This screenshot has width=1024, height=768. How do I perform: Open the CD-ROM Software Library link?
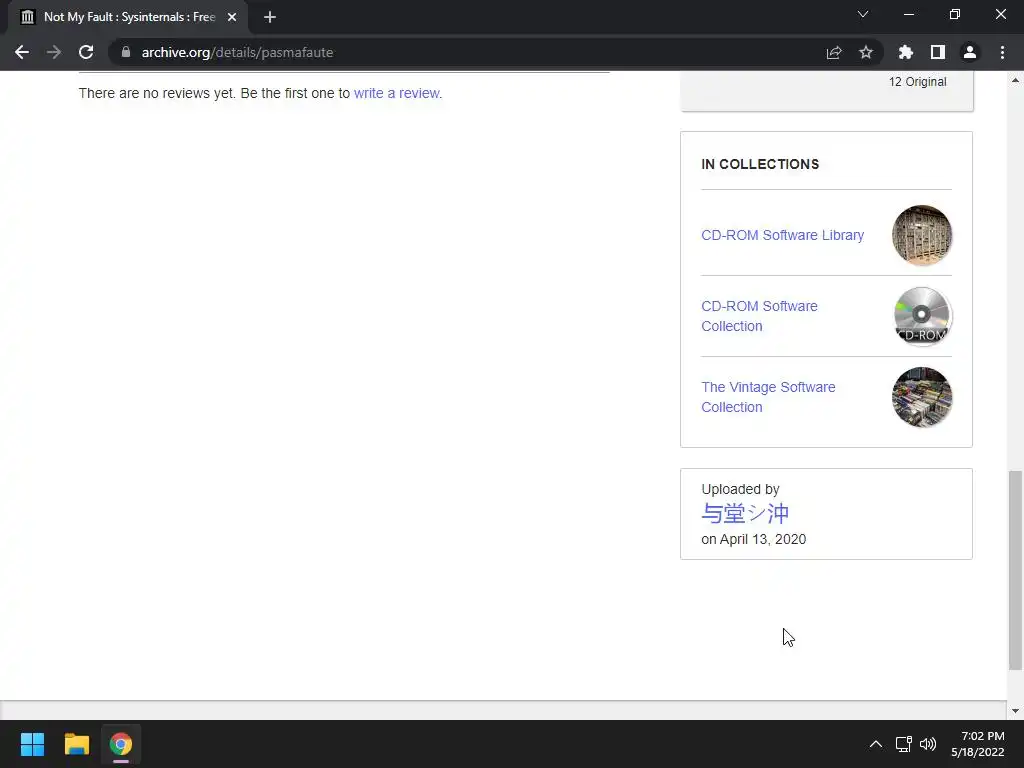coord(782,235)
